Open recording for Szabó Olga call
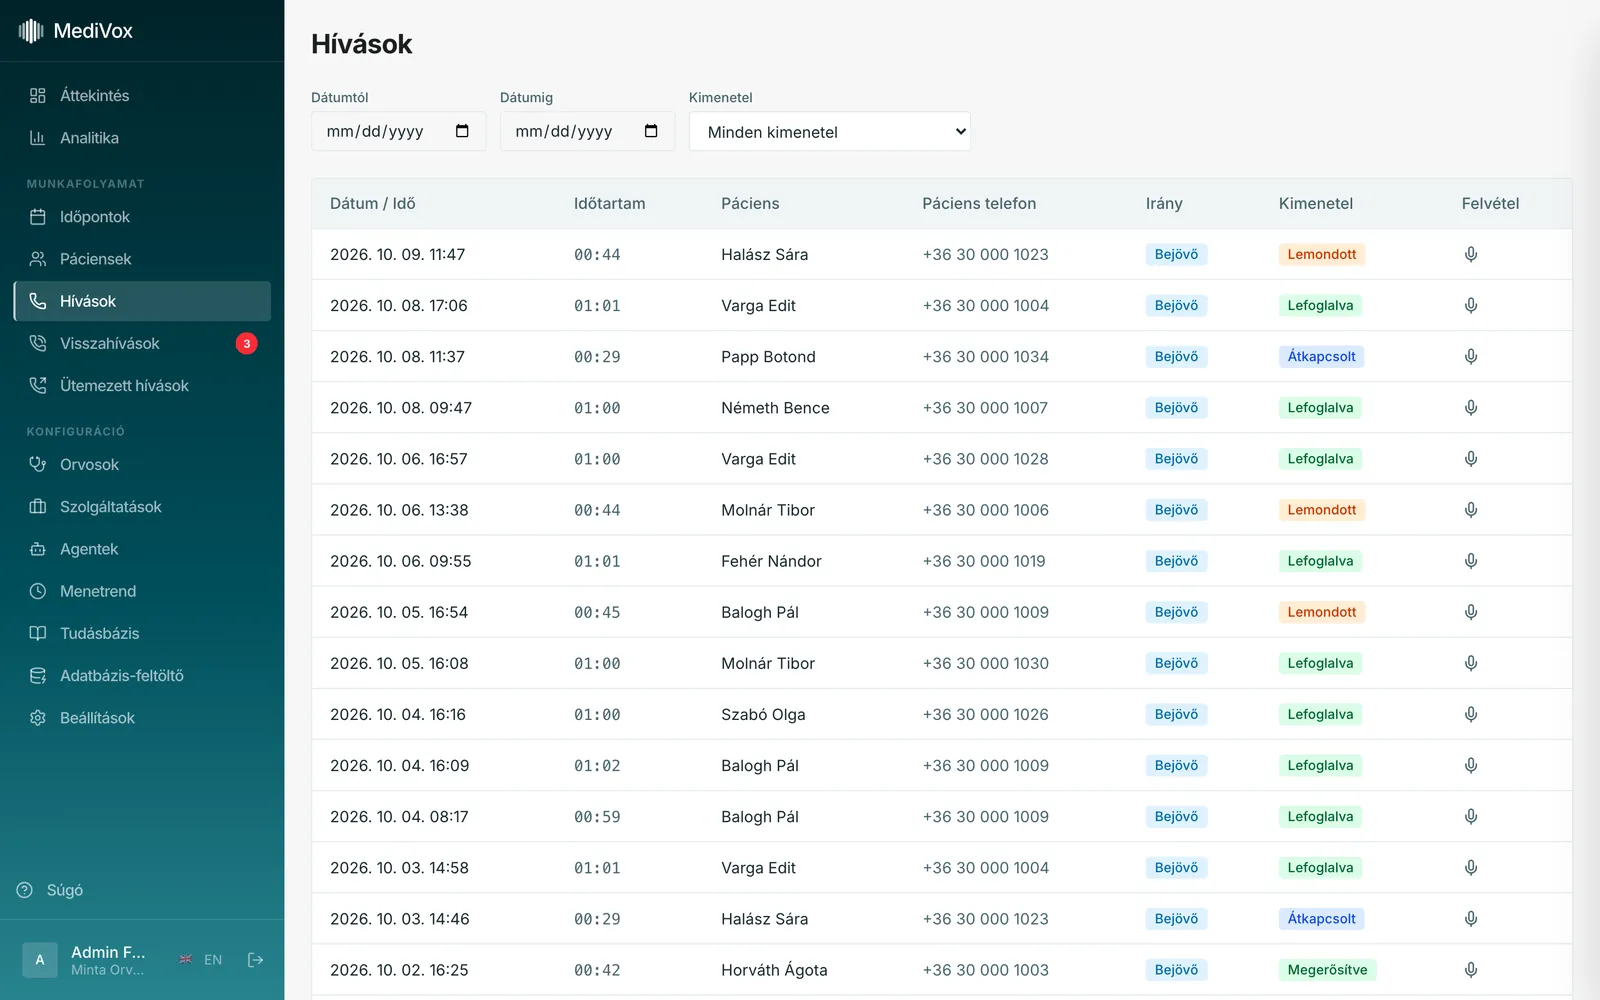The image size is (1600, 1000). coord(1470,714)
